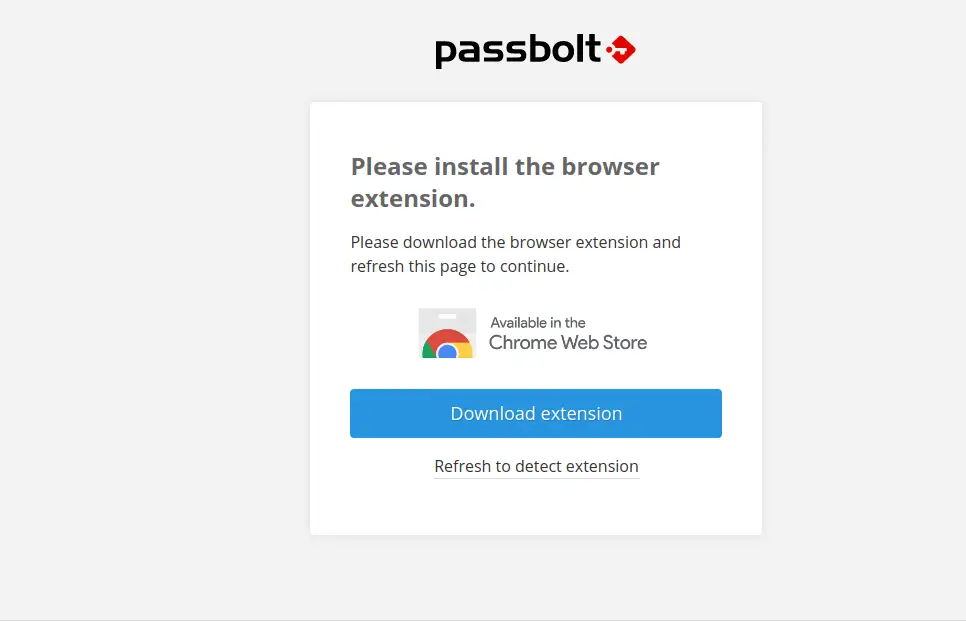966x621 pixels.
Task: Open the Chrome Web Store badge text
Action: pyautogui.click(x=567, y=342)
